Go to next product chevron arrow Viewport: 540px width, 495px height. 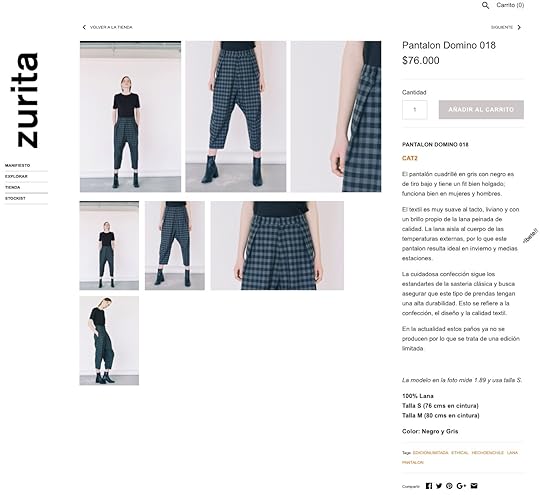click(x=519, y=27)
